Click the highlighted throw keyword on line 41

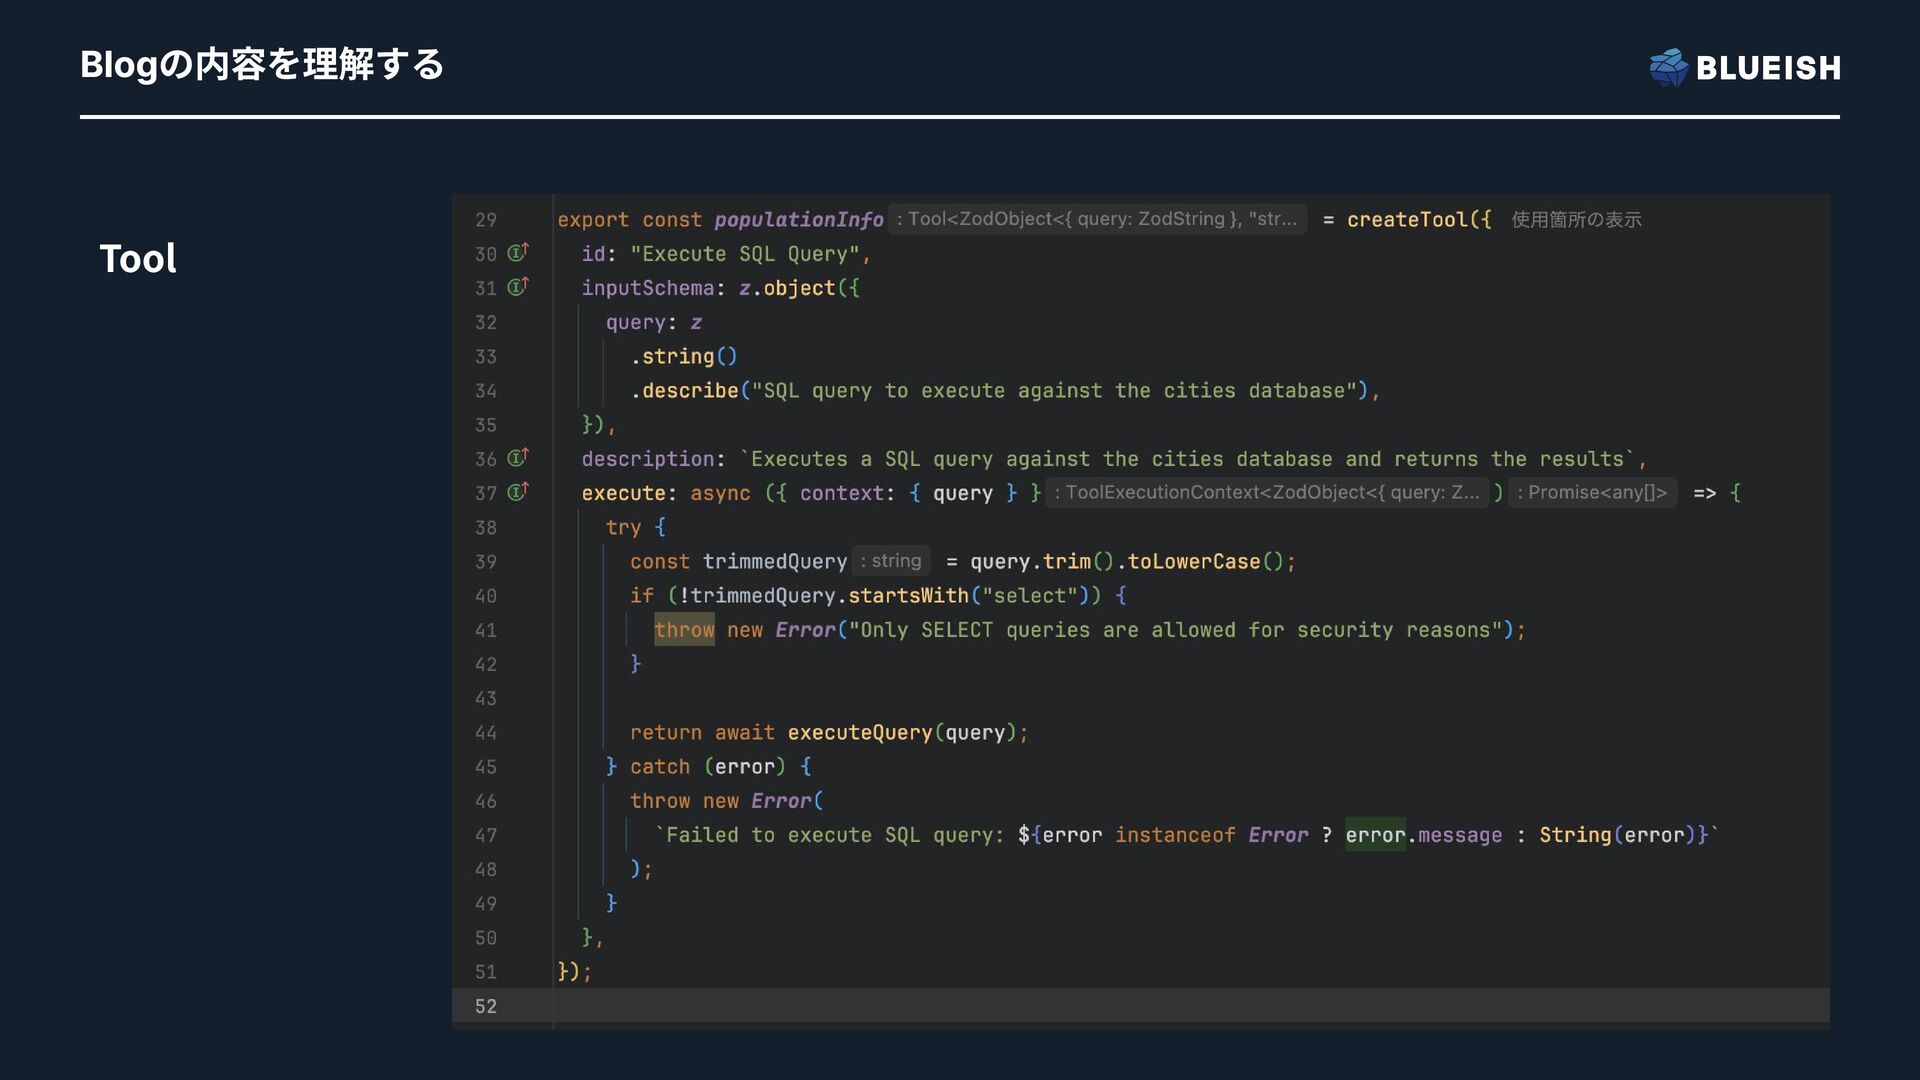point(684,630)
